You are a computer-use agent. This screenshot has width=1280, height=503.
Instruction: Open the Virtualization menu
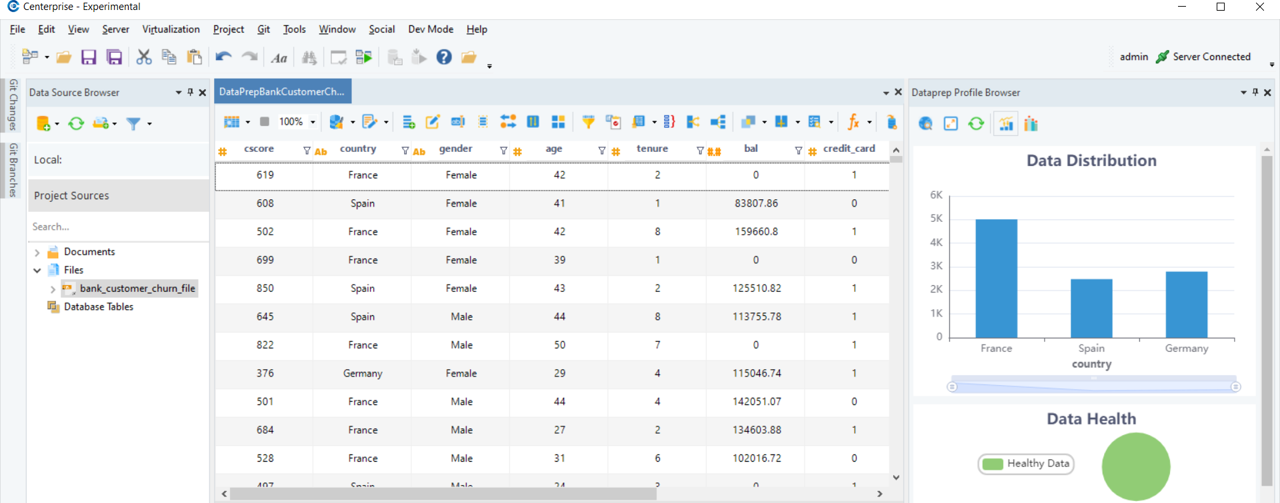coord(170,30)
